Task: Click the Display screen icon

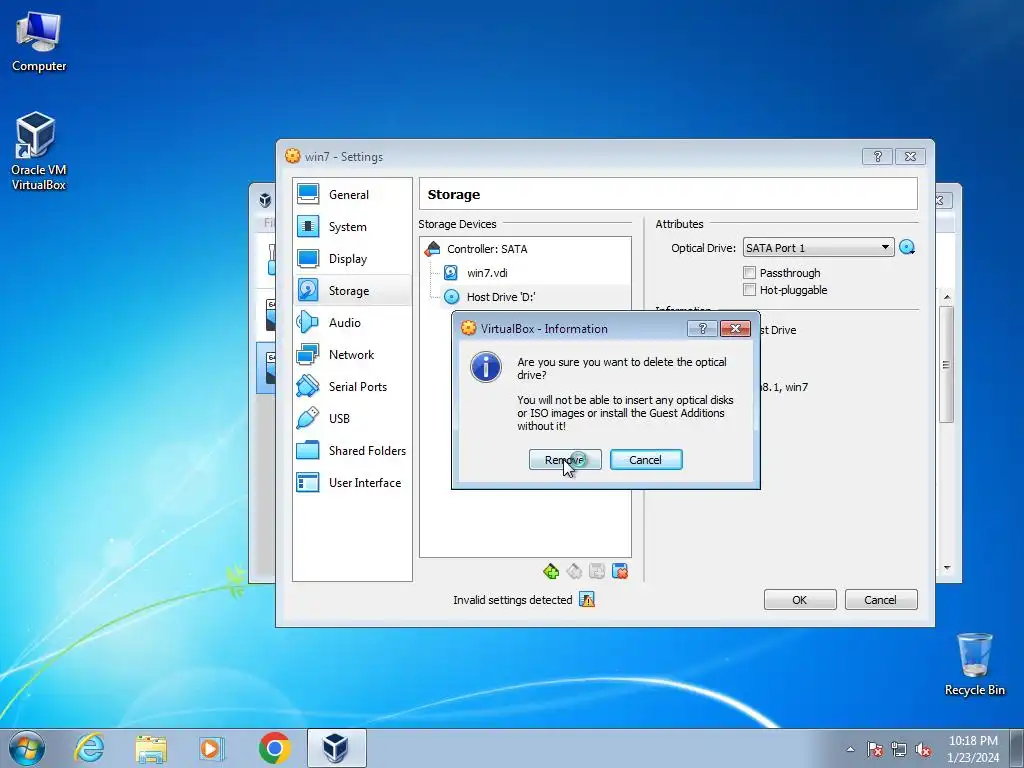Action: tap(308, 258)
